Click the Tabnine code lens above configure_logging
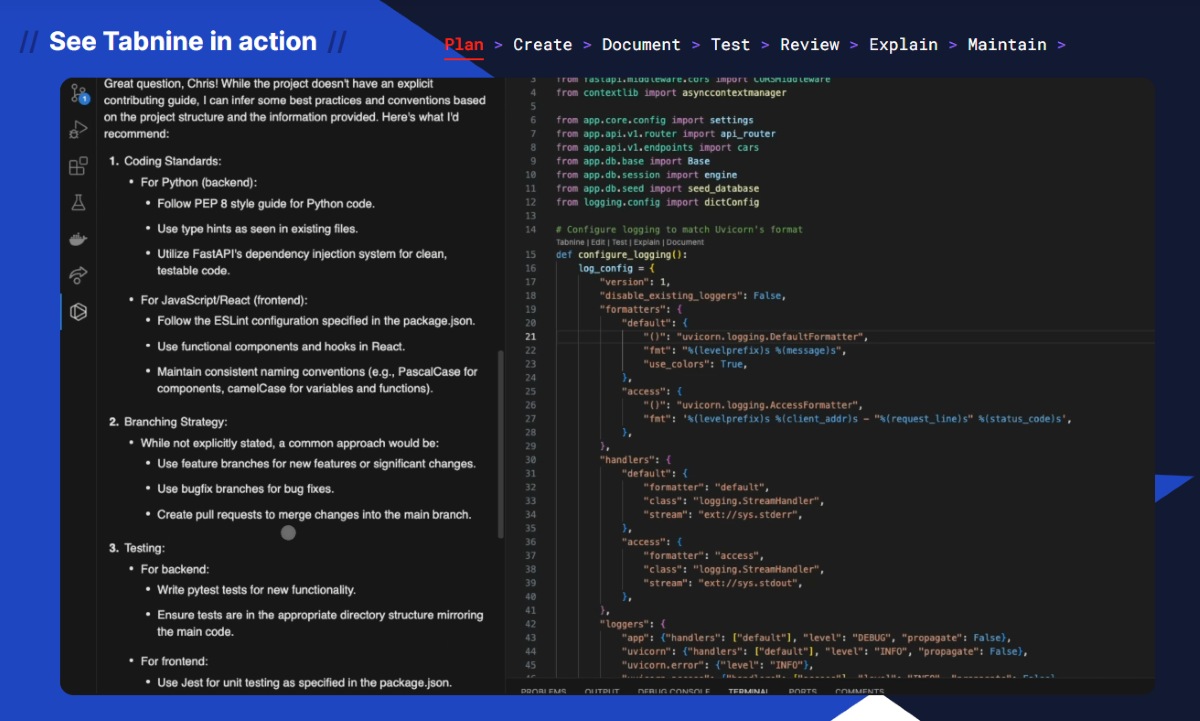Viewport: 1200px width, 721px height. point(571,242)
